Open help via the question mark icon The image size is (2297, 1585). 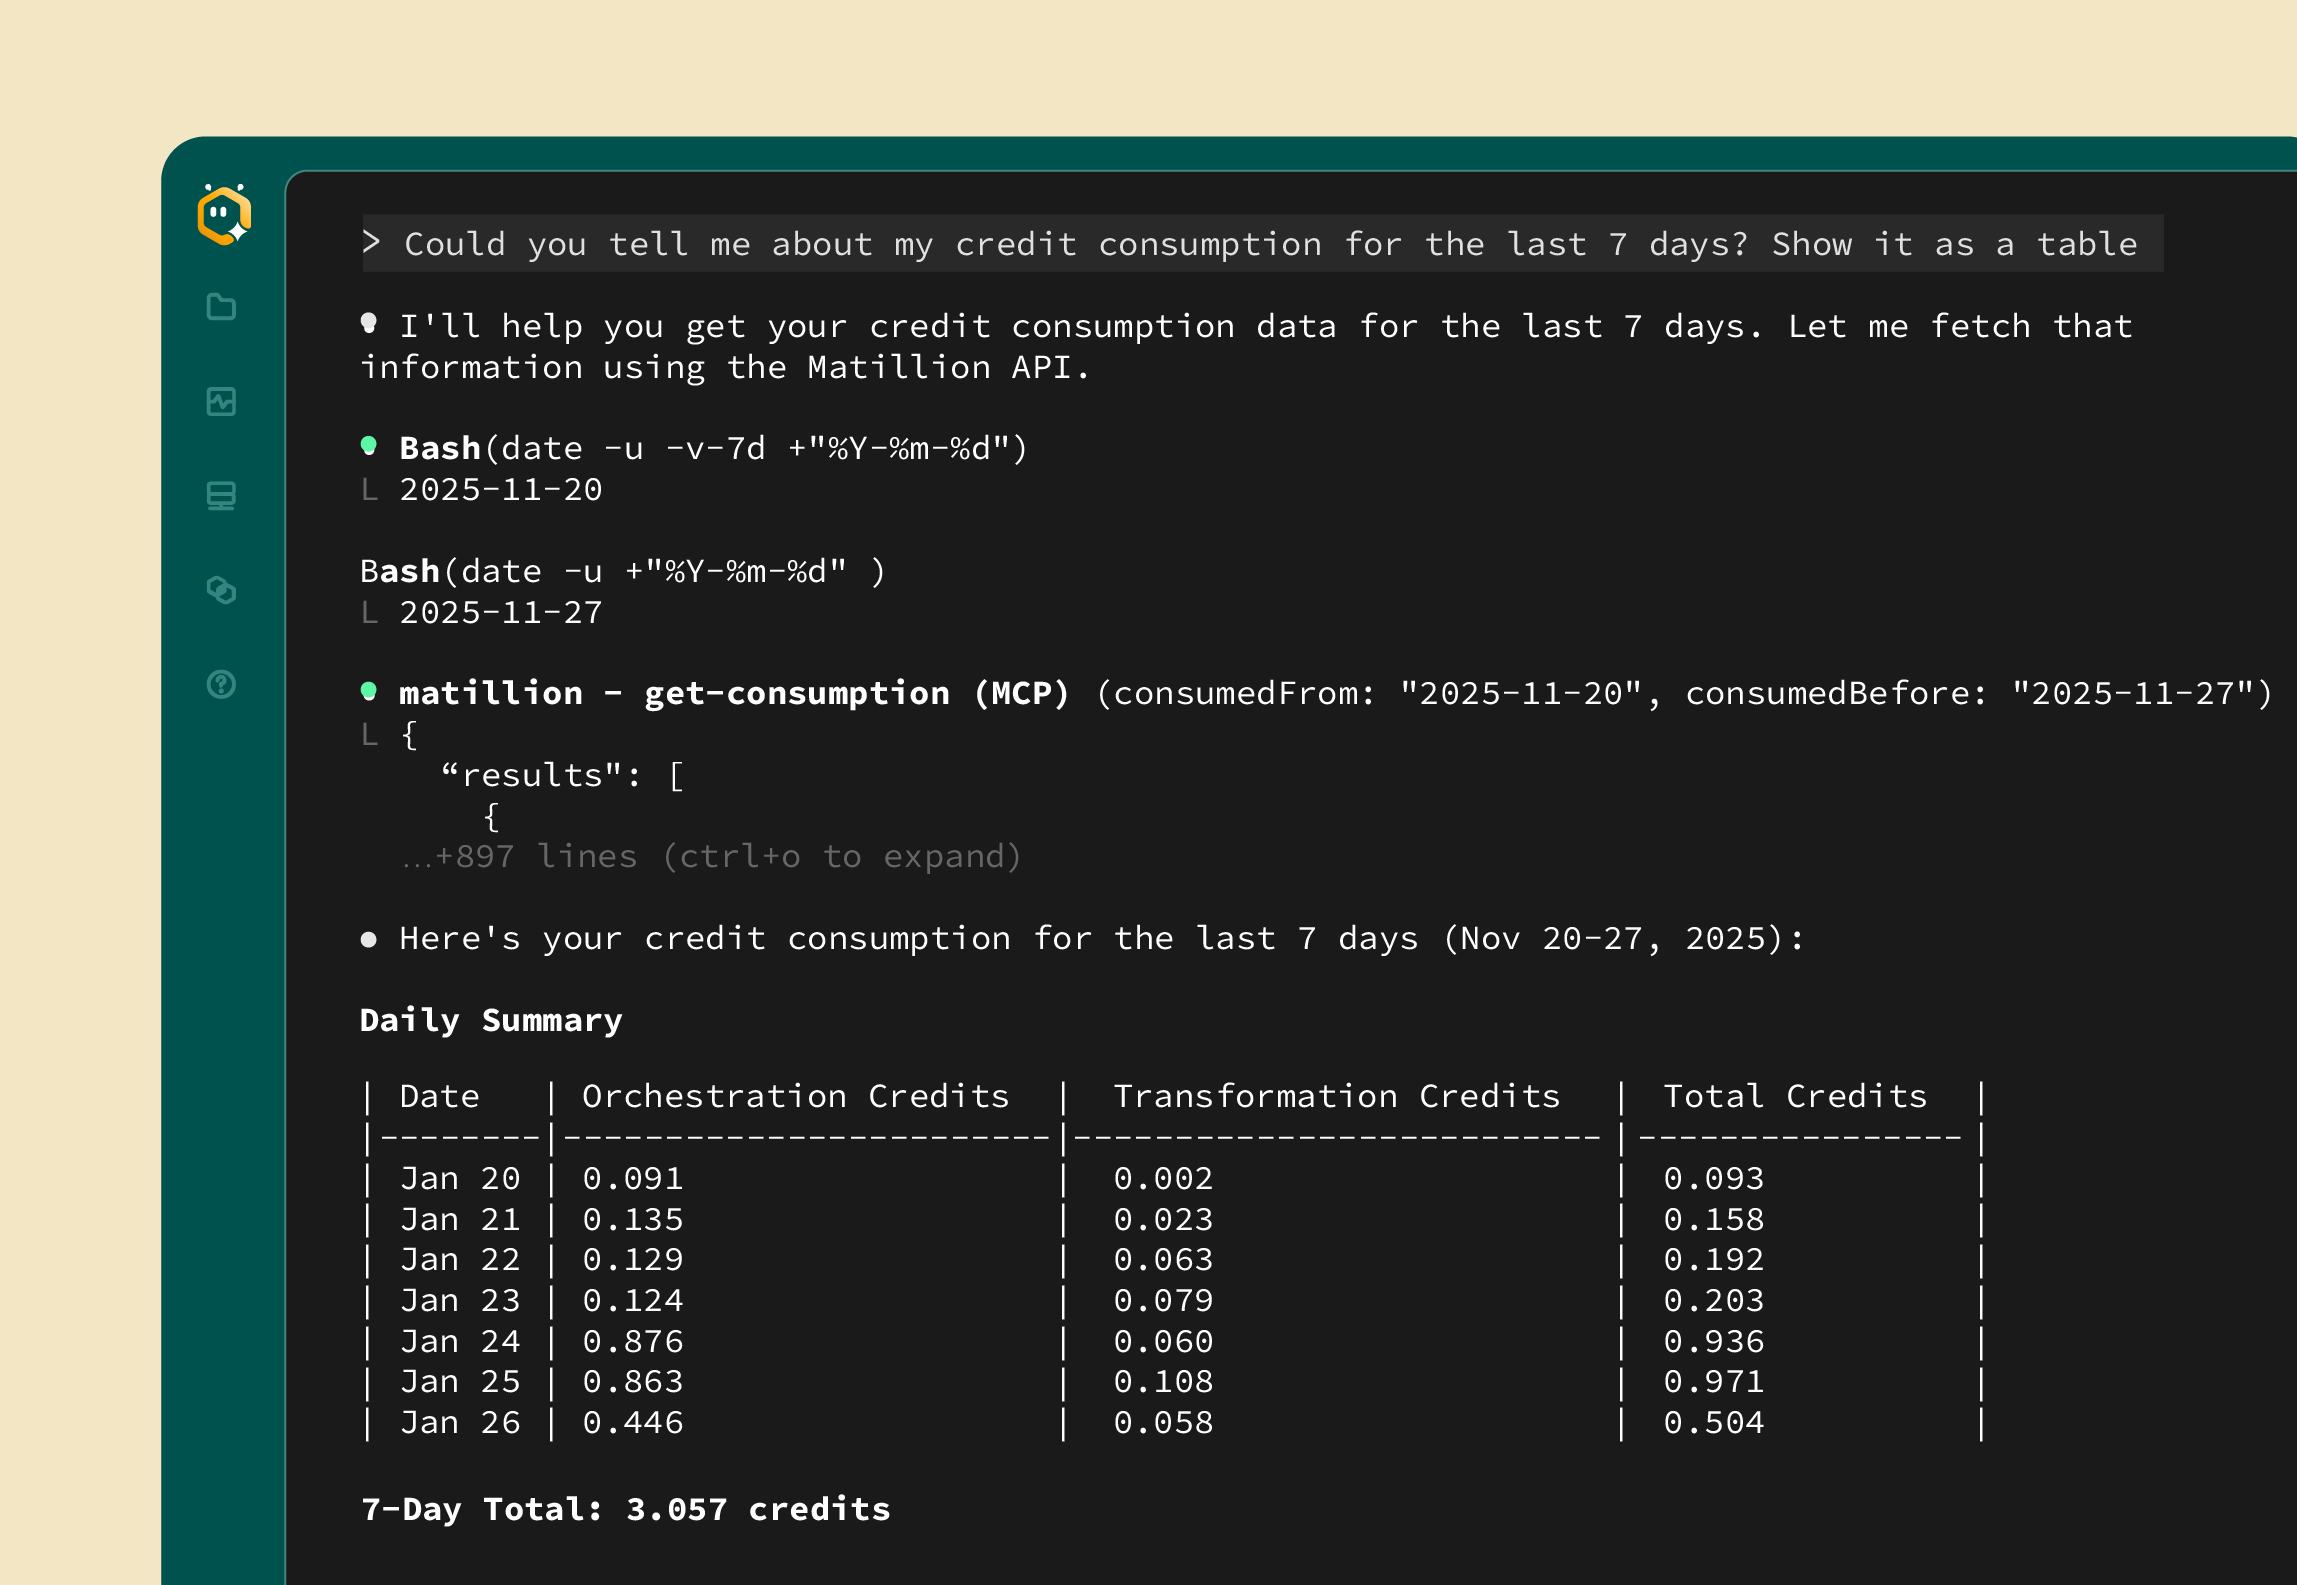coord(221,684)
